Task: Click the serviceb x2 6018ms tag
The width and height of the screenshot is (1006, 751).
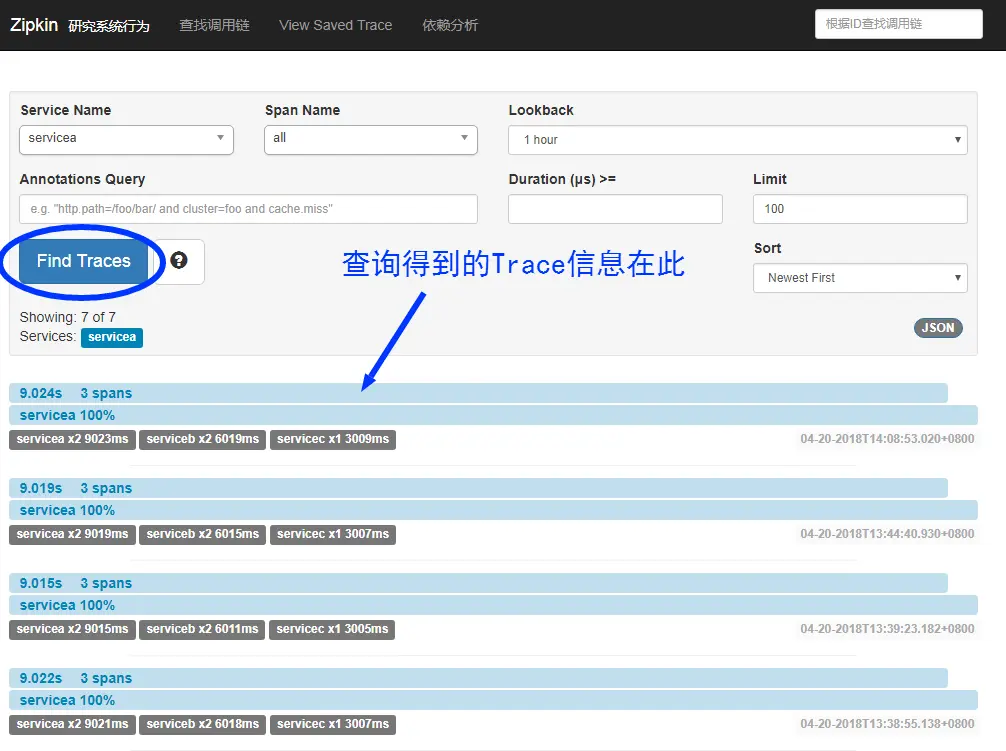Action: [203, 724]
